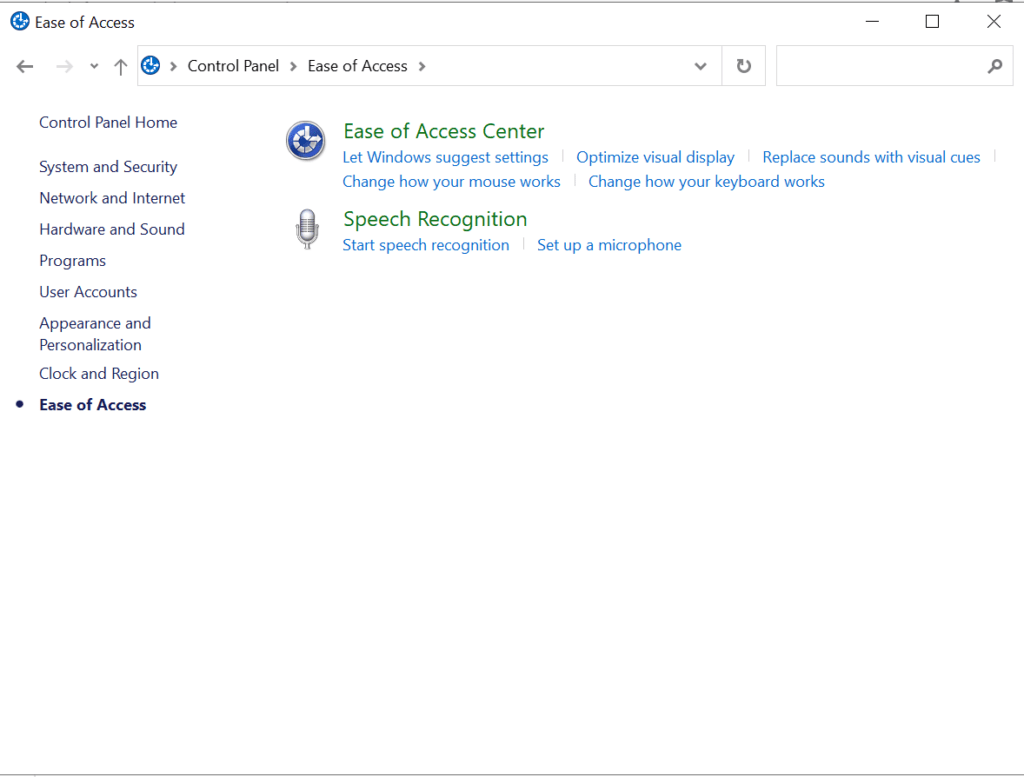Open the Ease of Access Center heading
This screenshot has width=1024, height=777.
(443, 131)
